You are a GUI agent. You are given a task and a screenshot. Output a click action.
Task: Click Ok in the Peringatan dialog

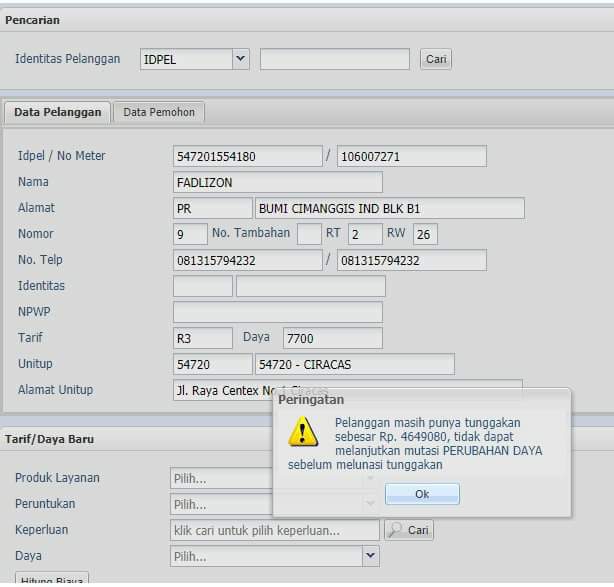pyautogui.click(x=422, y=494)
